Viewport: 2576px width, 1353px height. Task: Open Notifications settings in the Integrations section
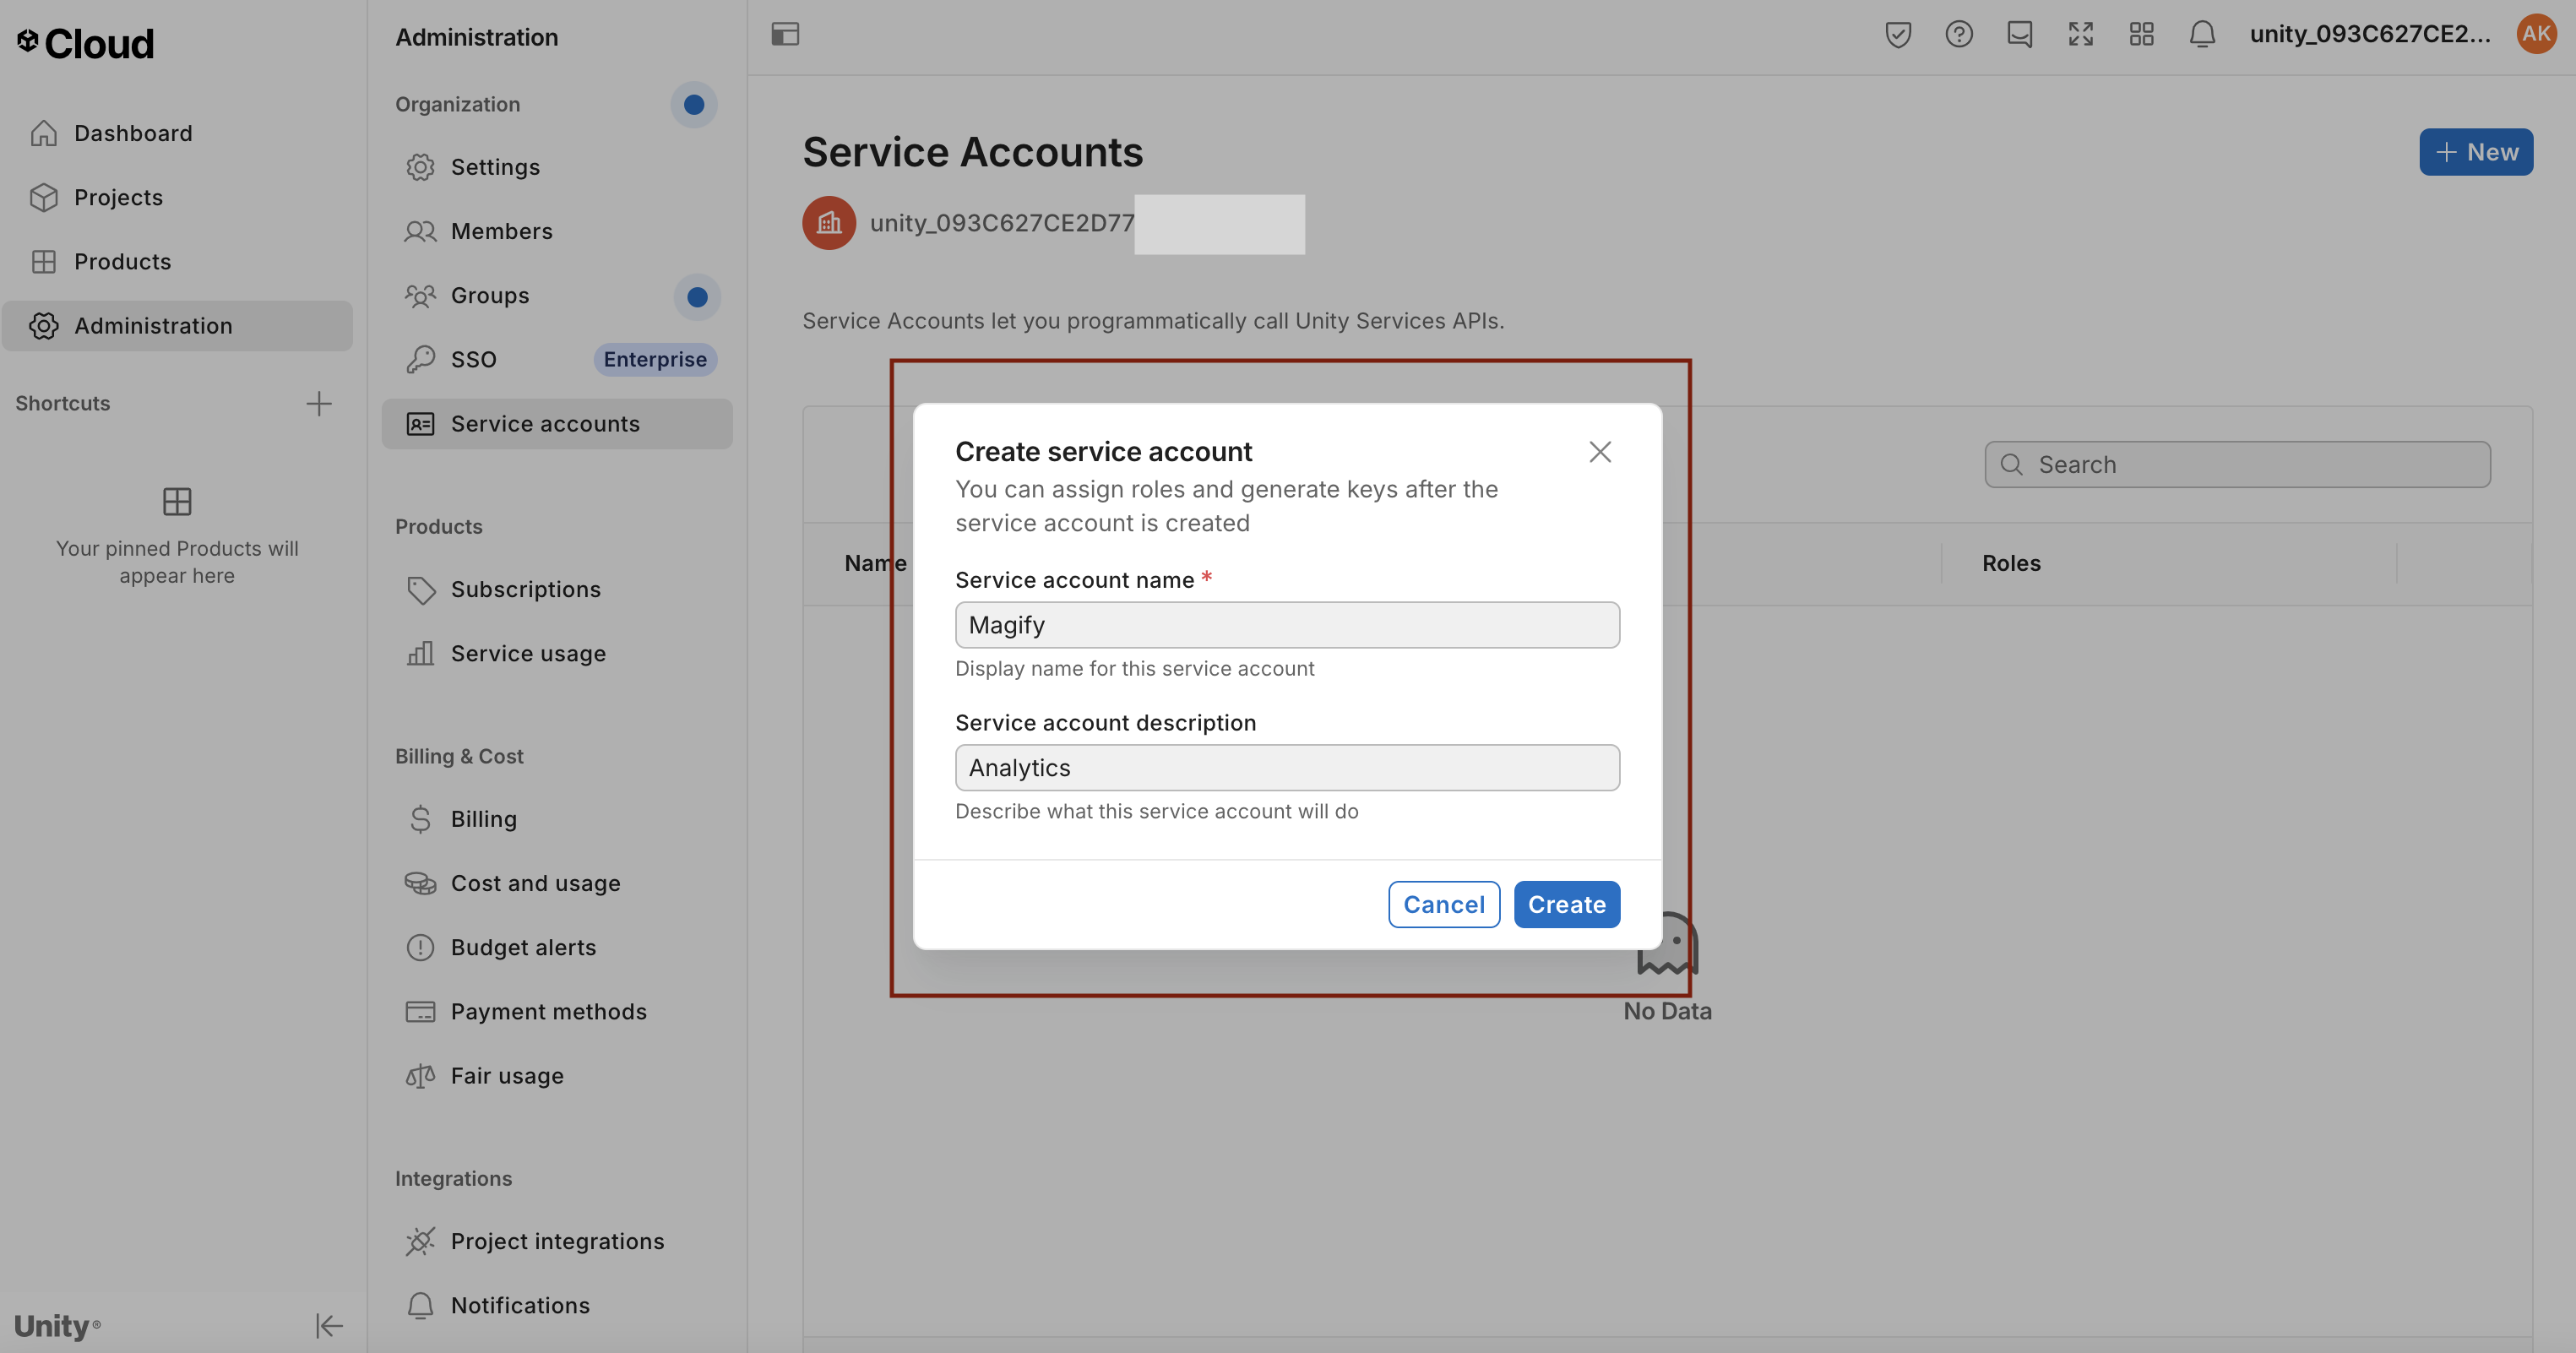pyautogui.click(x=557, y=1305)
